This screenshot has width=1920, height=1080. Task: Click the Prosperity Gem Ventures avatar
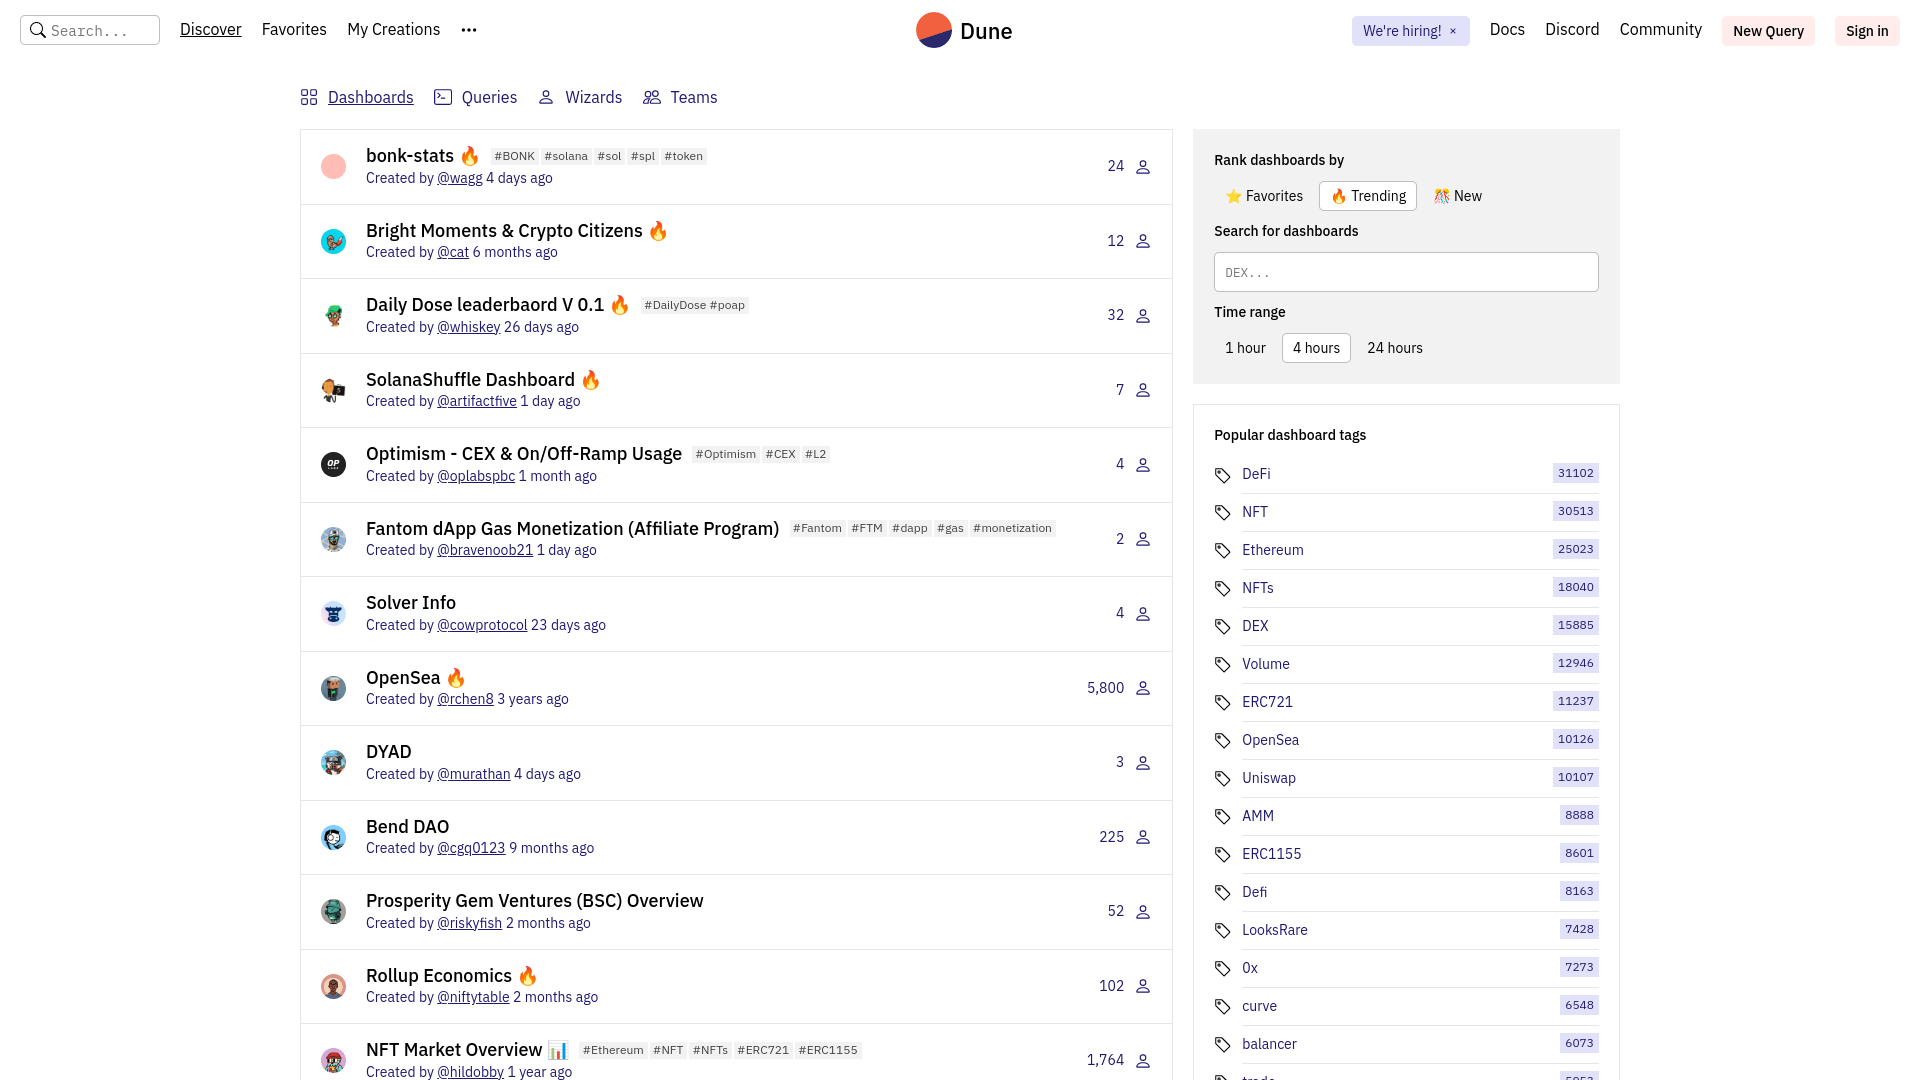click(333, 911)
